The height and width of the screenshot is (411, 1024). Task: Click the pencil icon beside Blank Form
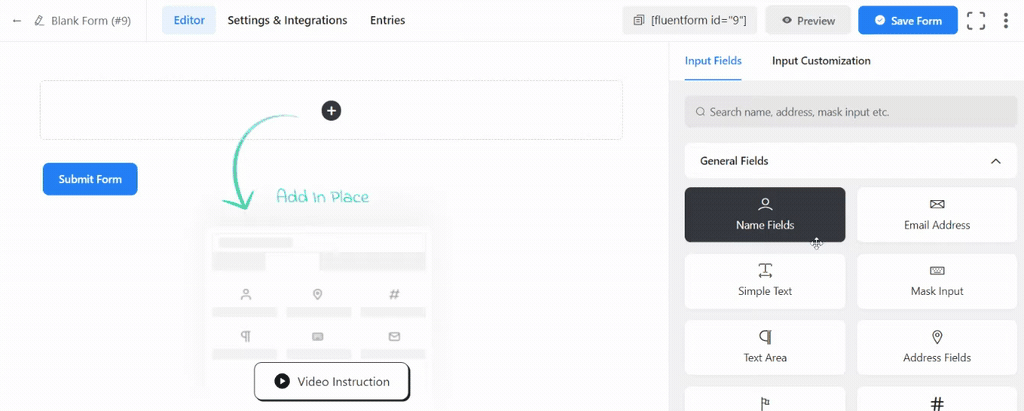(39, 20)
